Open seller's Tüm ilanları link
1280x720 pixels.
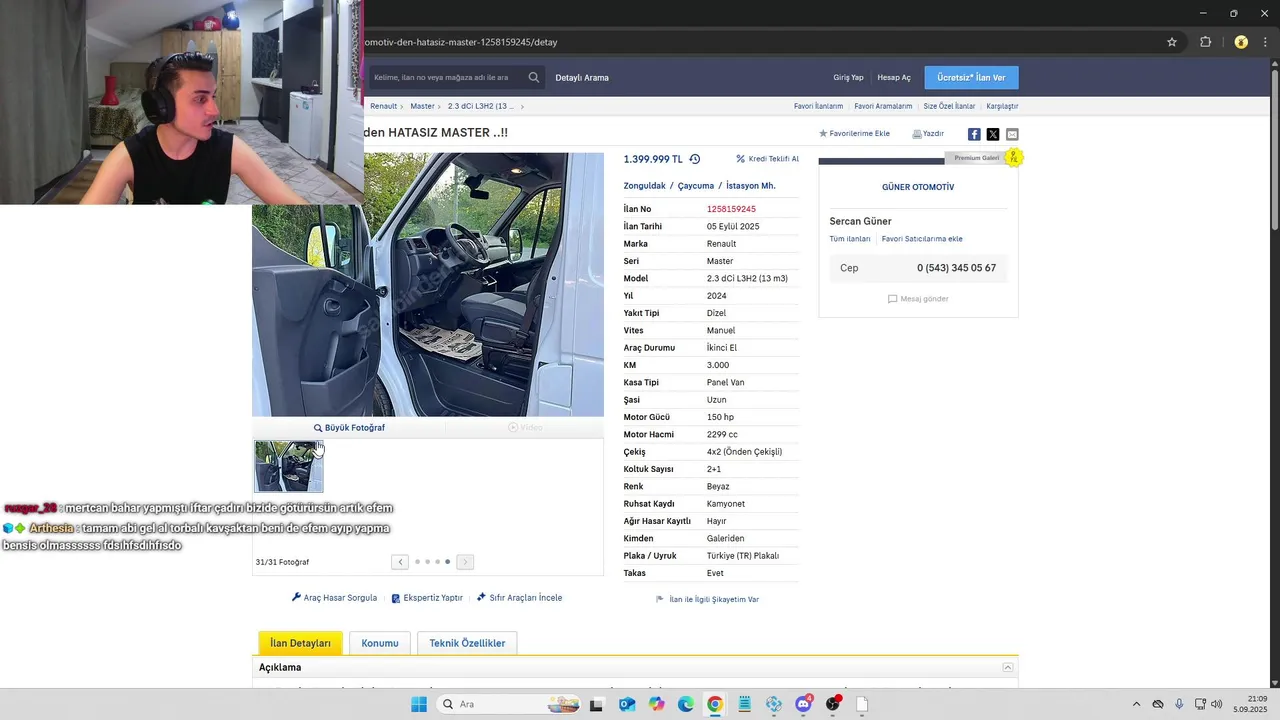[x=850, y=239]
